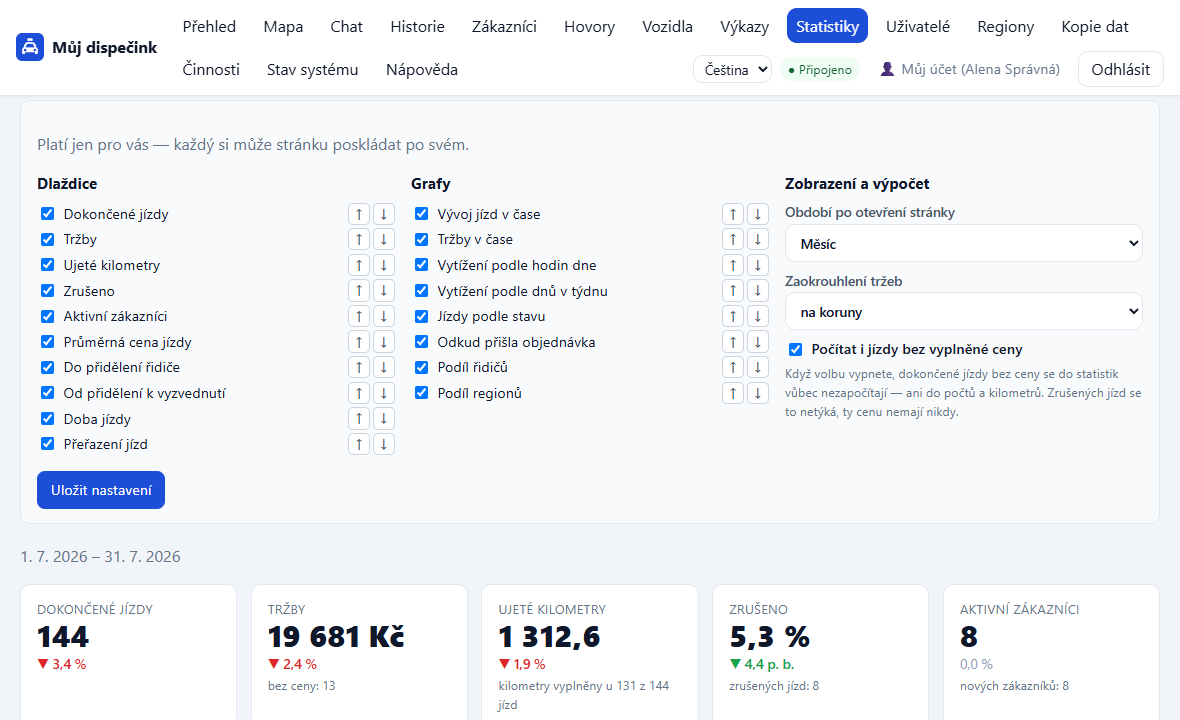This screenshot has width=1180, height=720.
Task: Switch to the Mapa tab
Action: click(283, 26)
